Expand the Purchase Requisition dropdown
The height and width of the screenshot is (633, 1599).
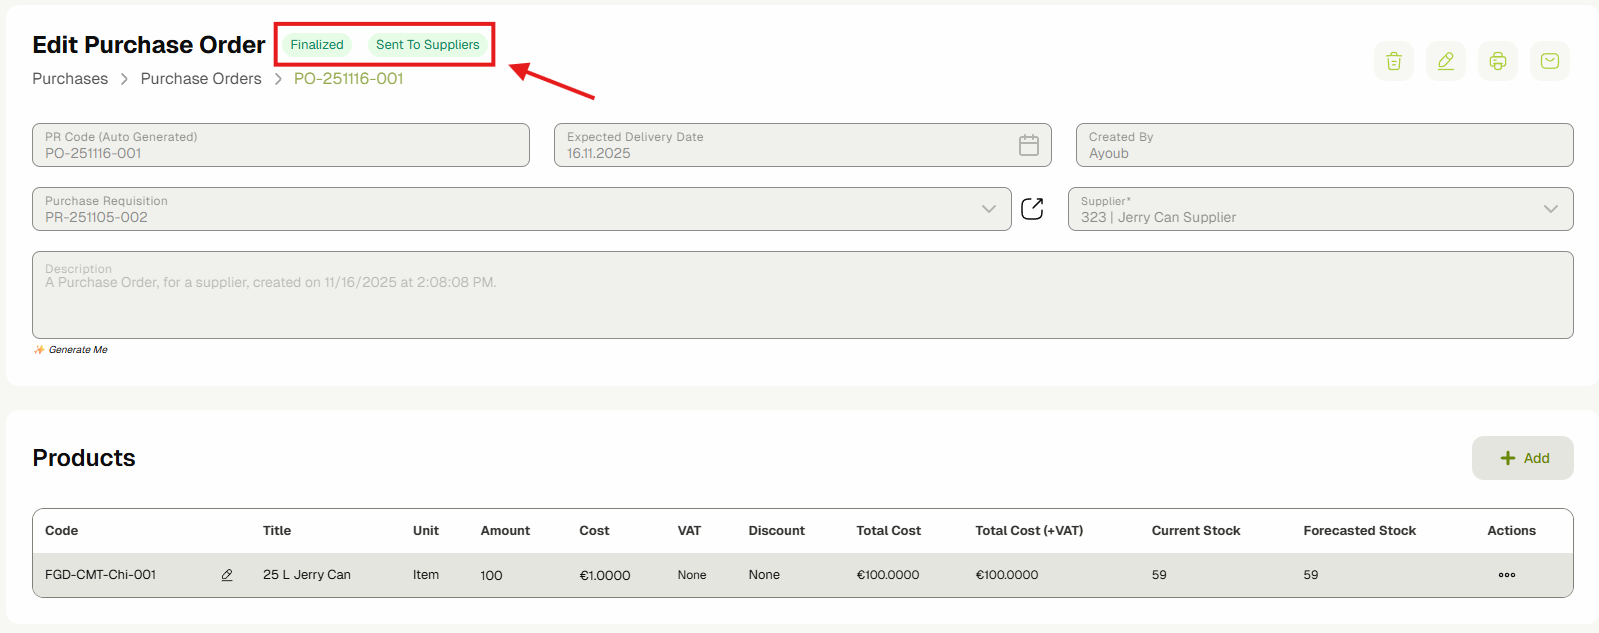988,209
